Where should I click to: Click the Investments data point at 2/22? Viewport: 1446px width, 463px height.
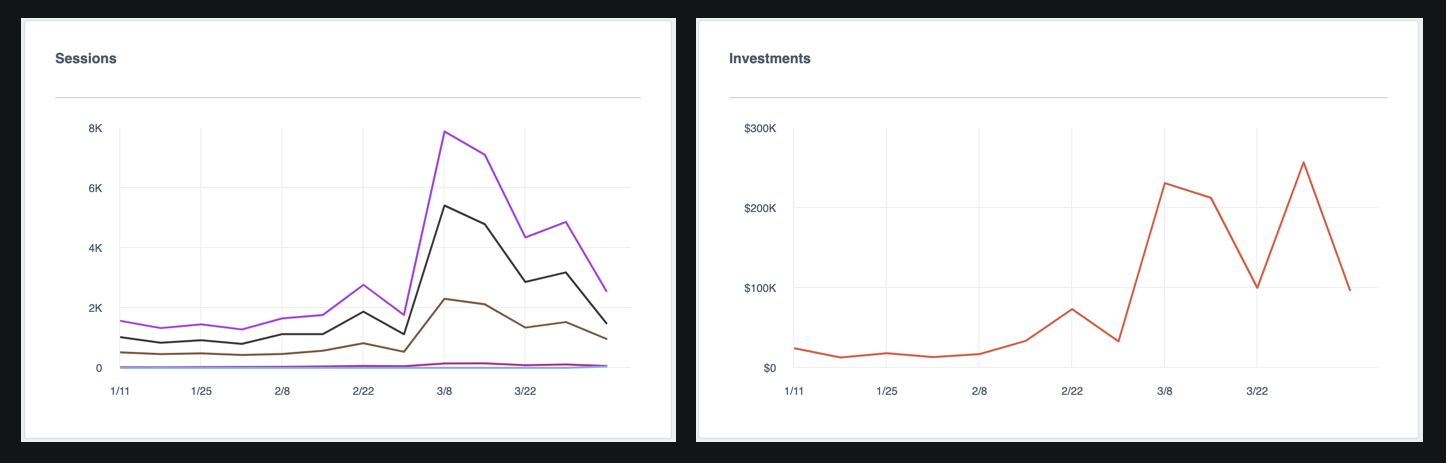1072,309
